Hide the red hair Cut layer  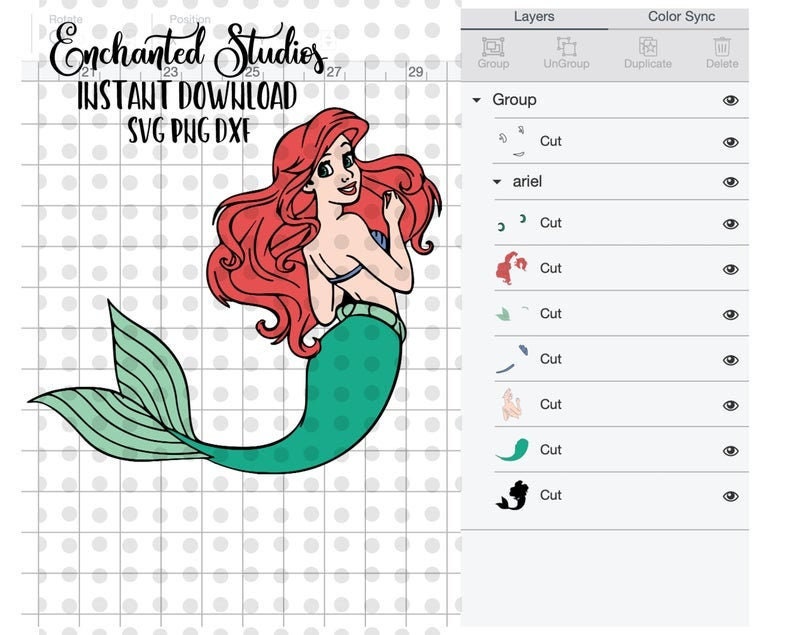coord(730,269)
